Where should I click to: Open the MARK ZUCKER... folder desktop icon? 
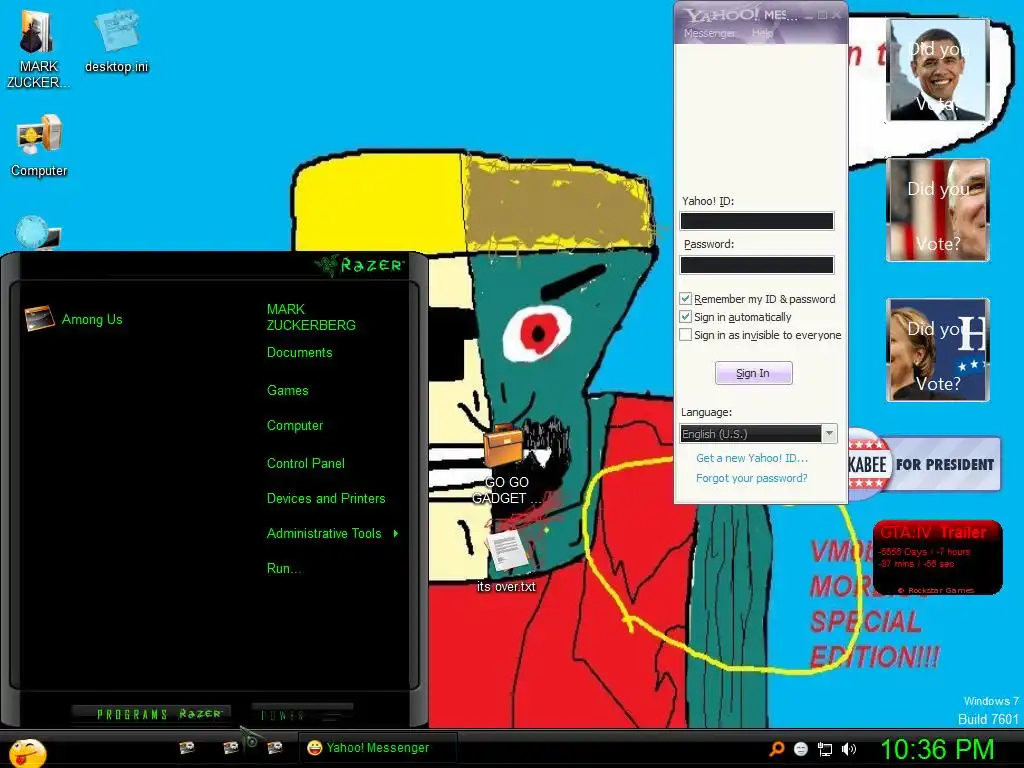click(x=38, y=49)
